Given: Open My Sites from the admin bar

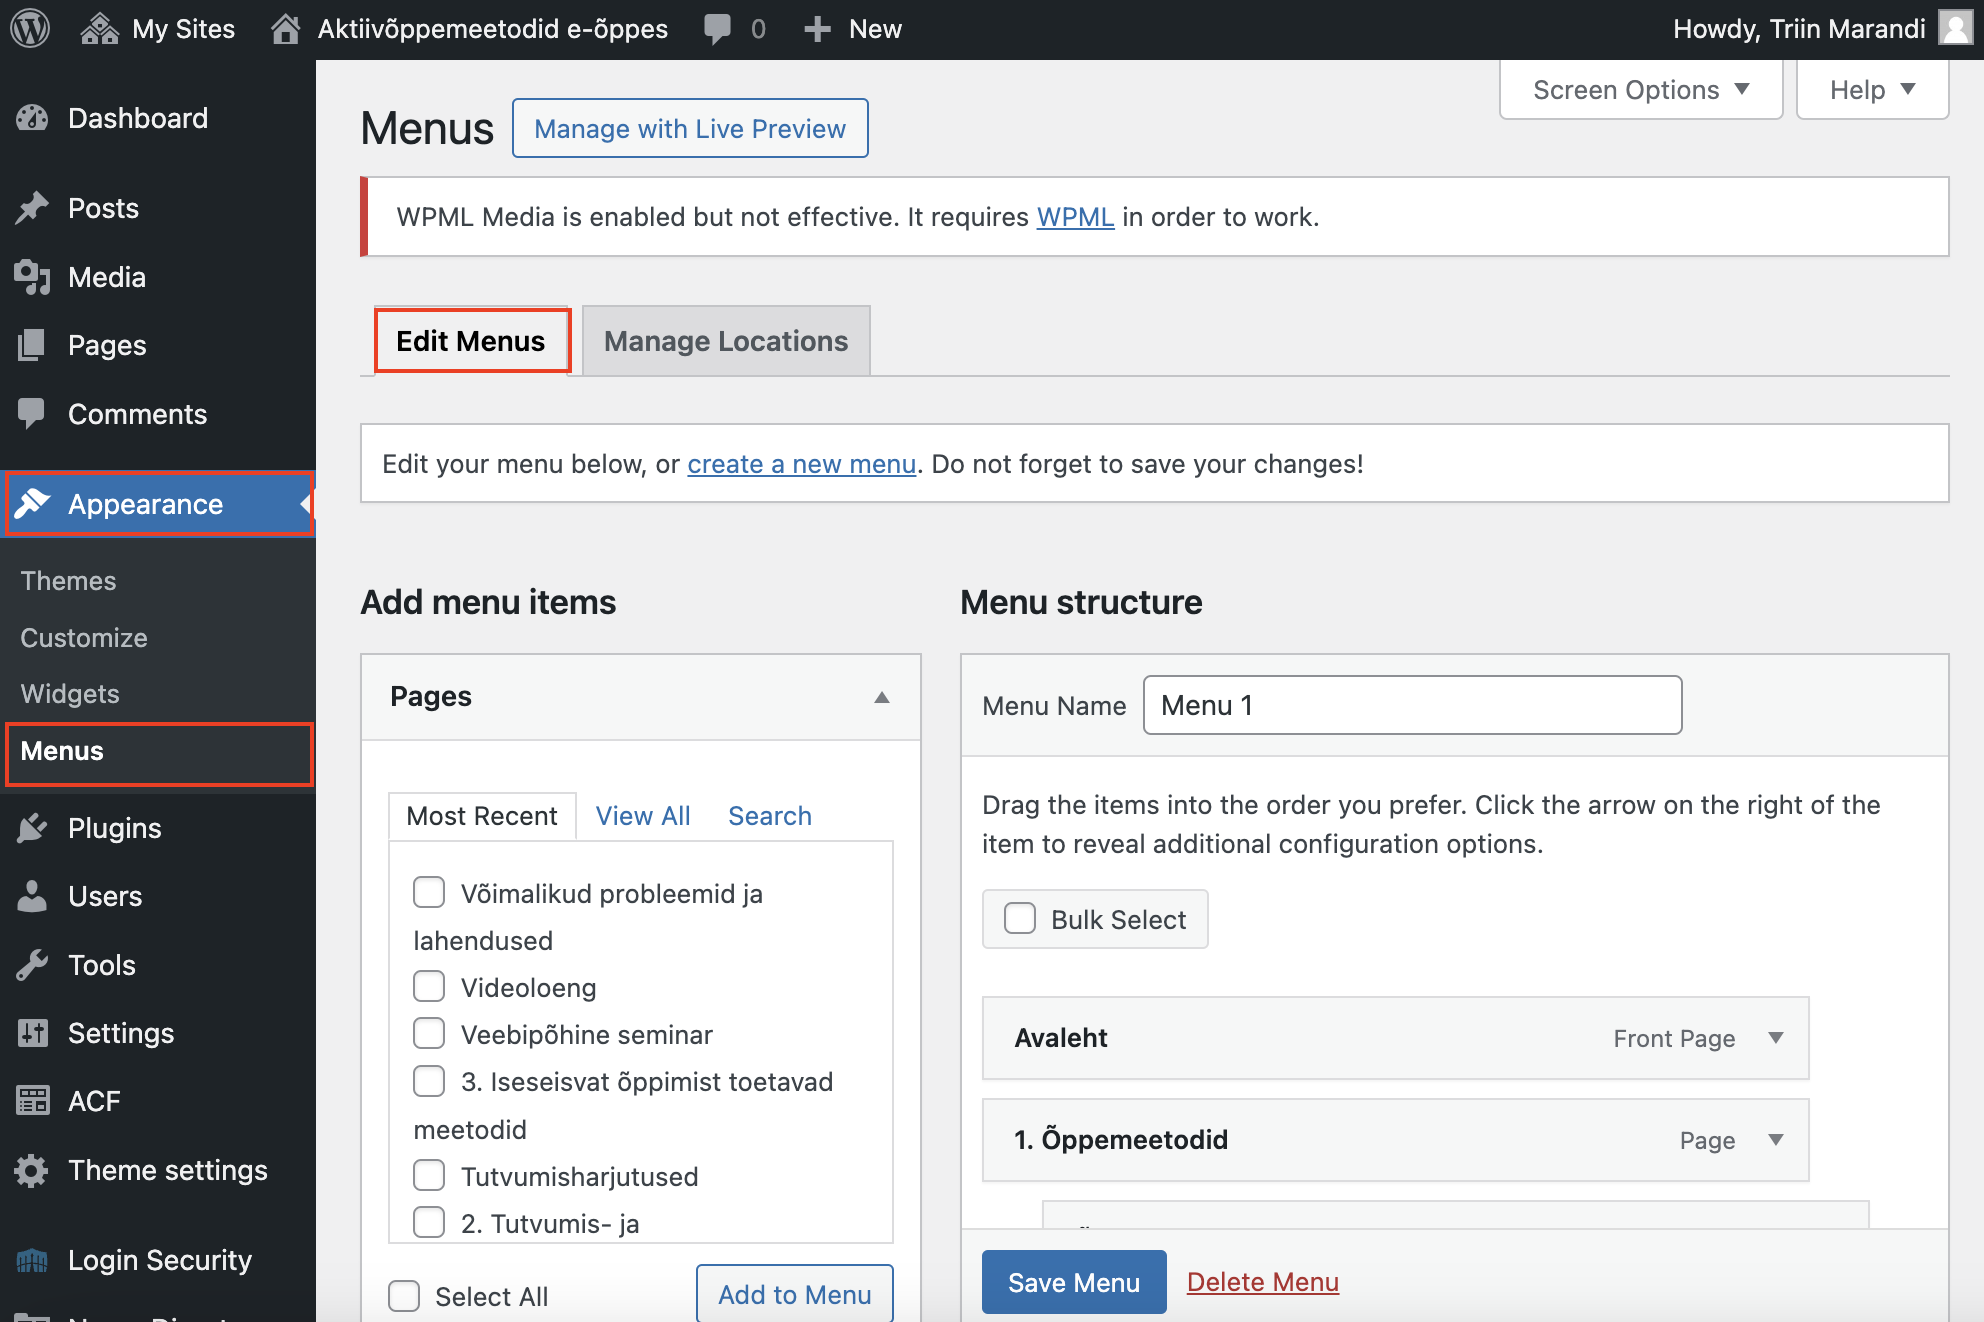Looking at the screenshot, I should click(157, 28).
